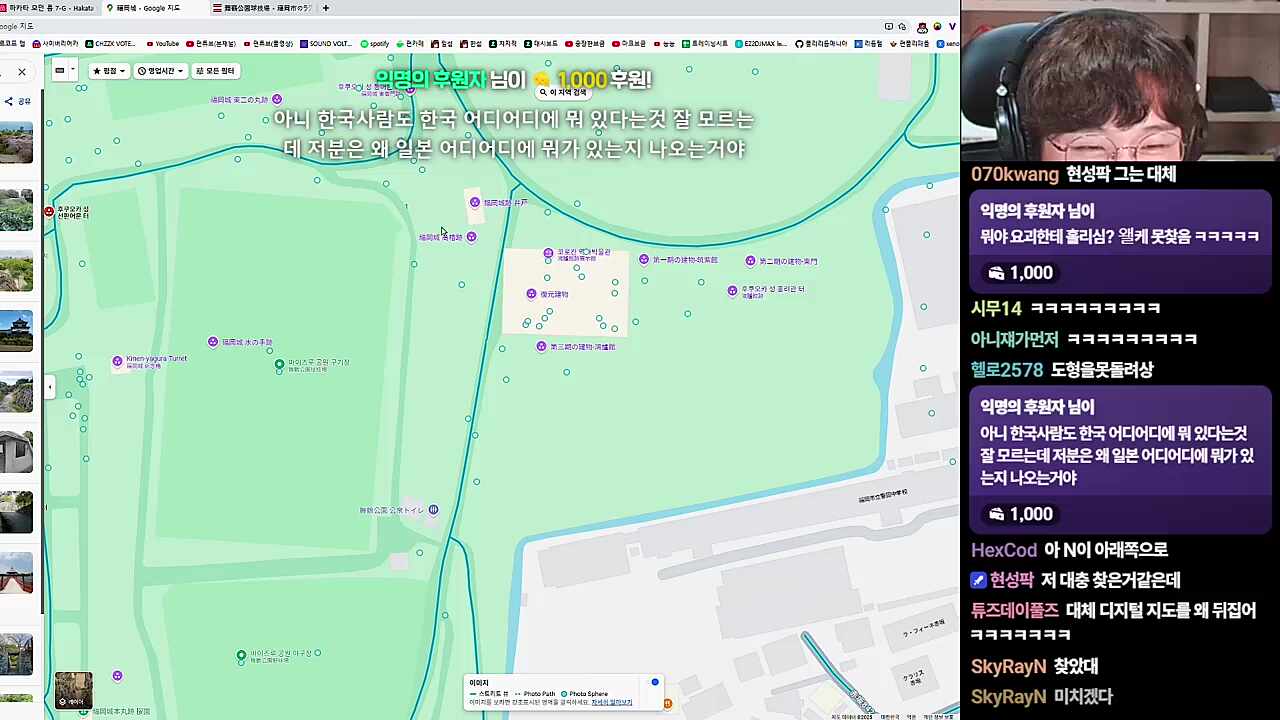Open the 트레이닝시트 bookmark
This screenshot has height=720, width=1280.
click(705, 44)
